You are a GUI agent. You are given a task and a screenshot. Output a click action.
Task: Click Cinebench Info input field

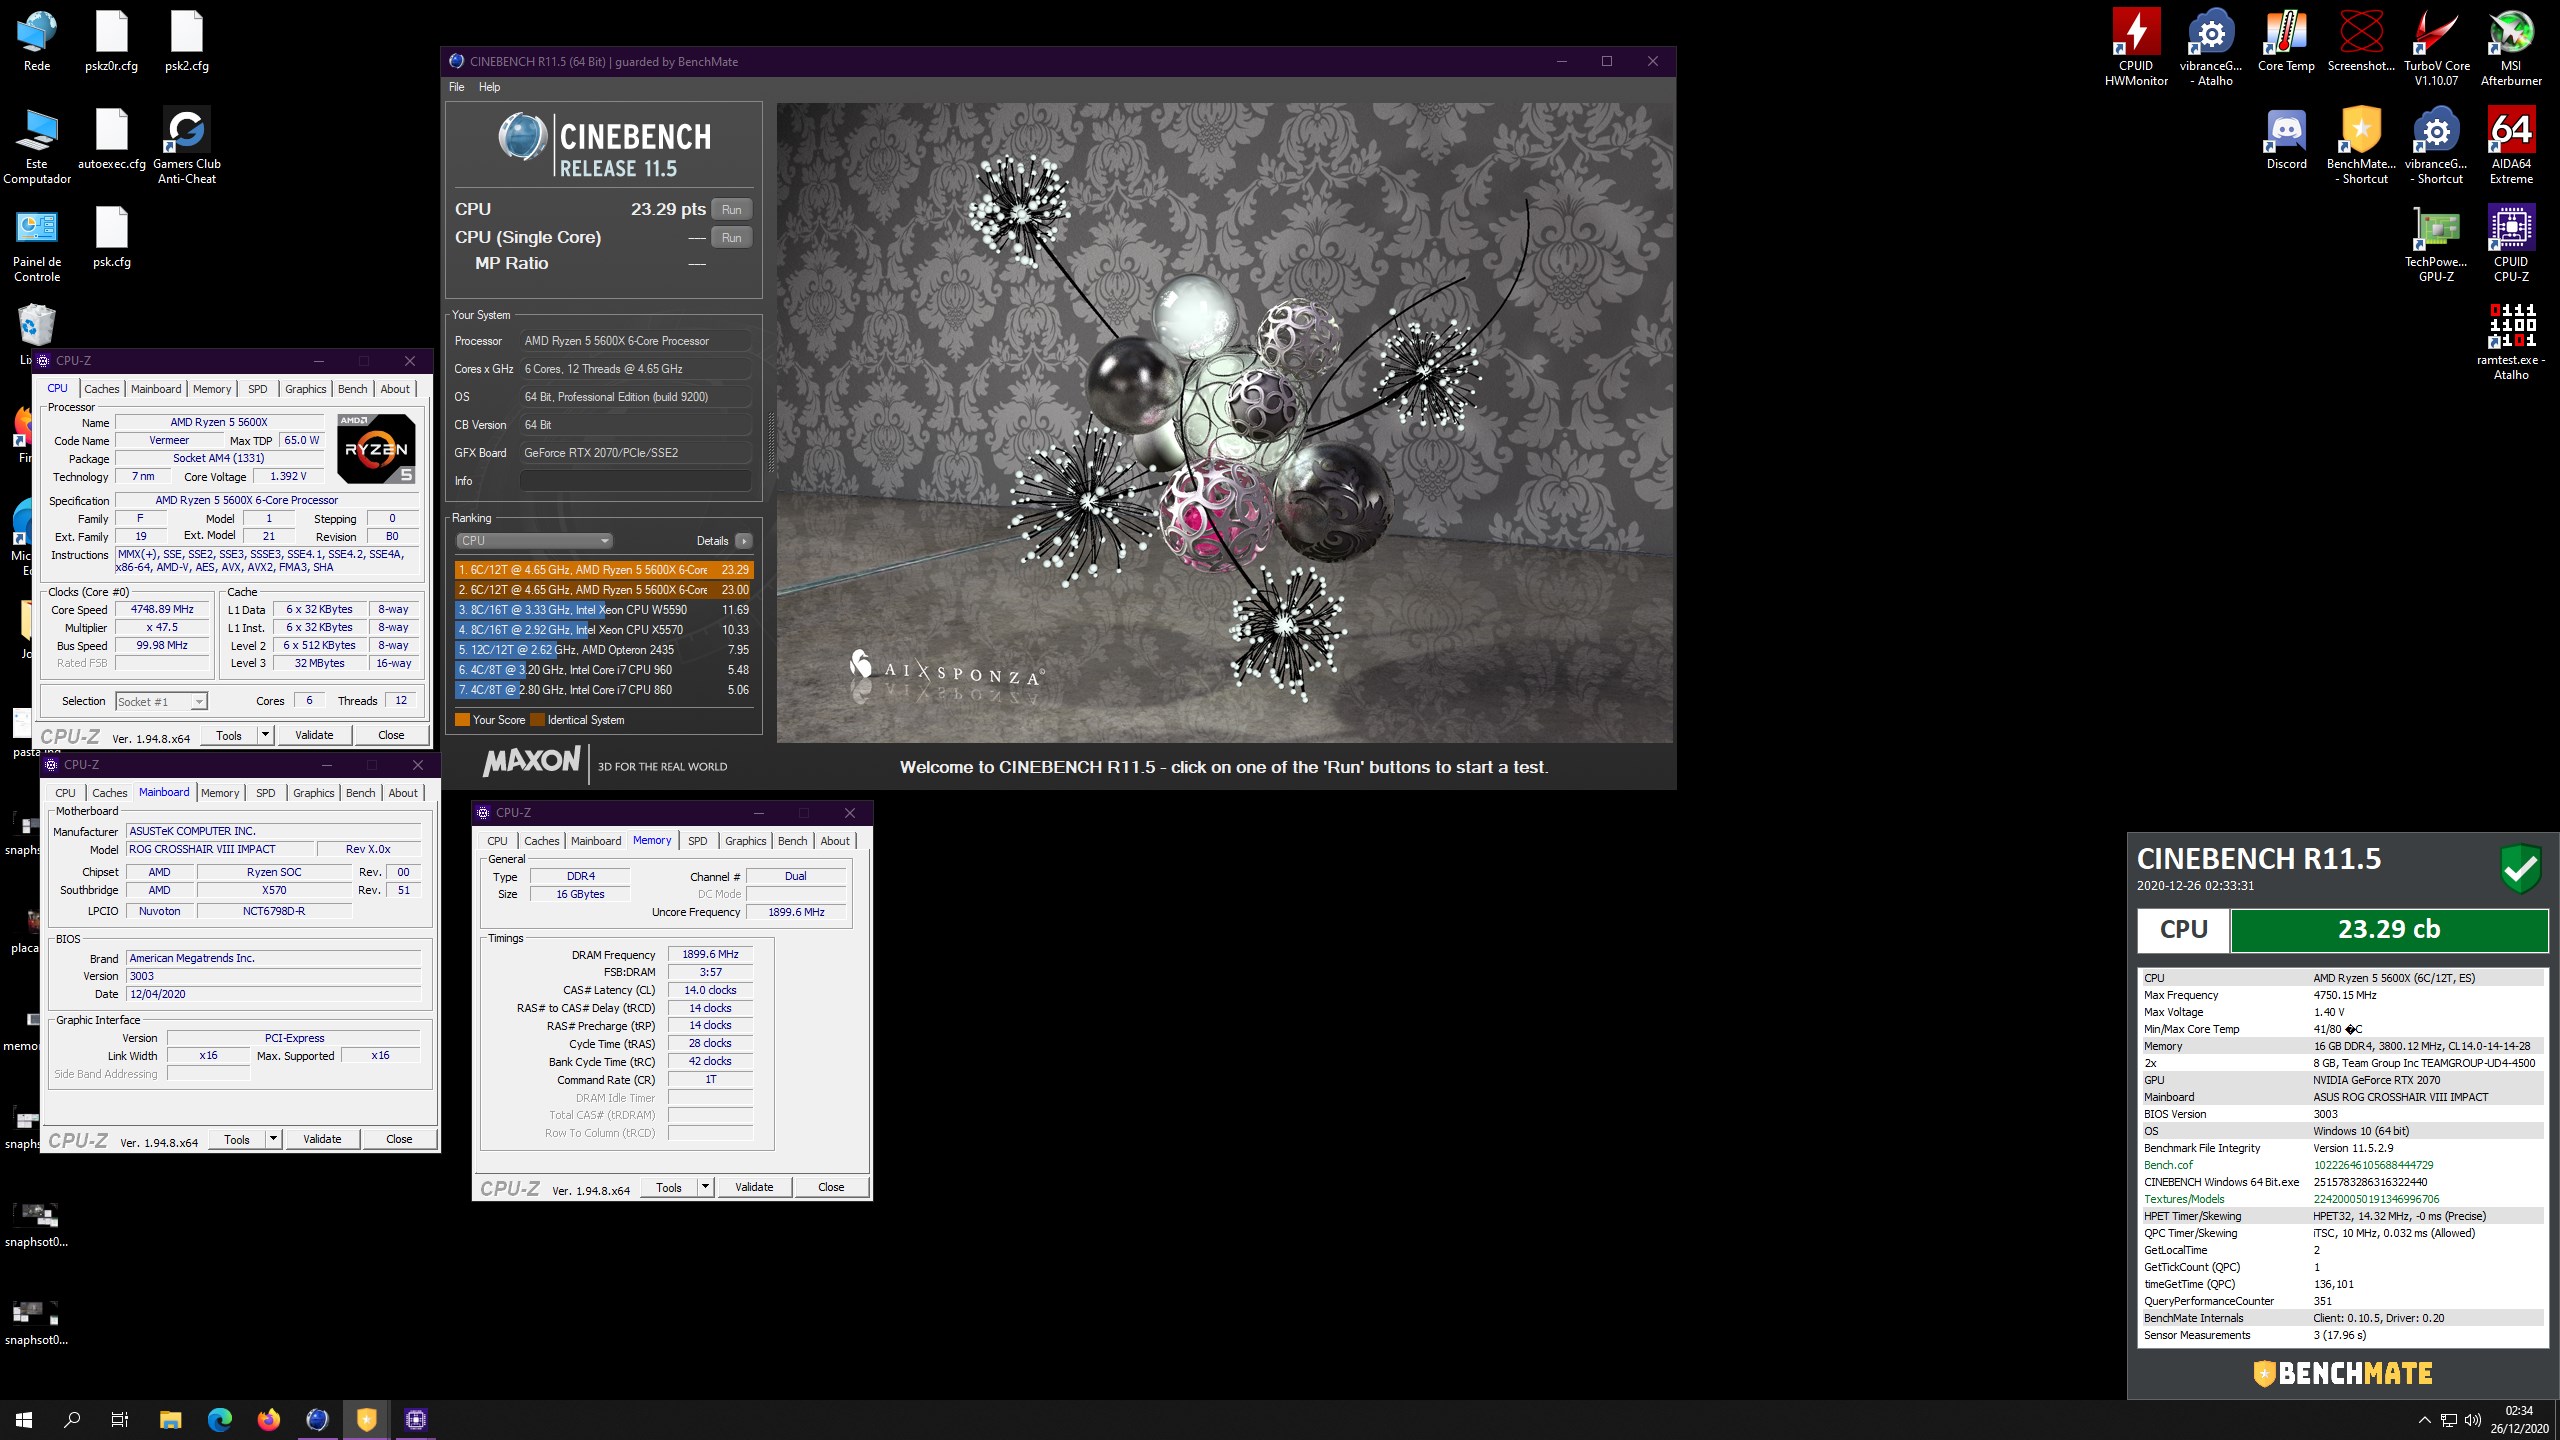(635, 481)
